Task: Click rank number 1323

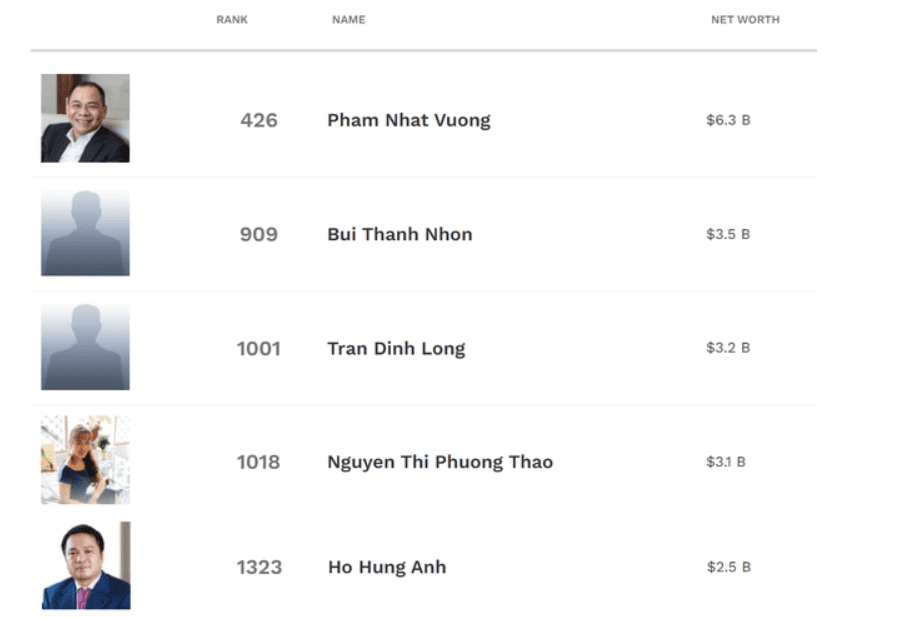Action: point(259,567)
